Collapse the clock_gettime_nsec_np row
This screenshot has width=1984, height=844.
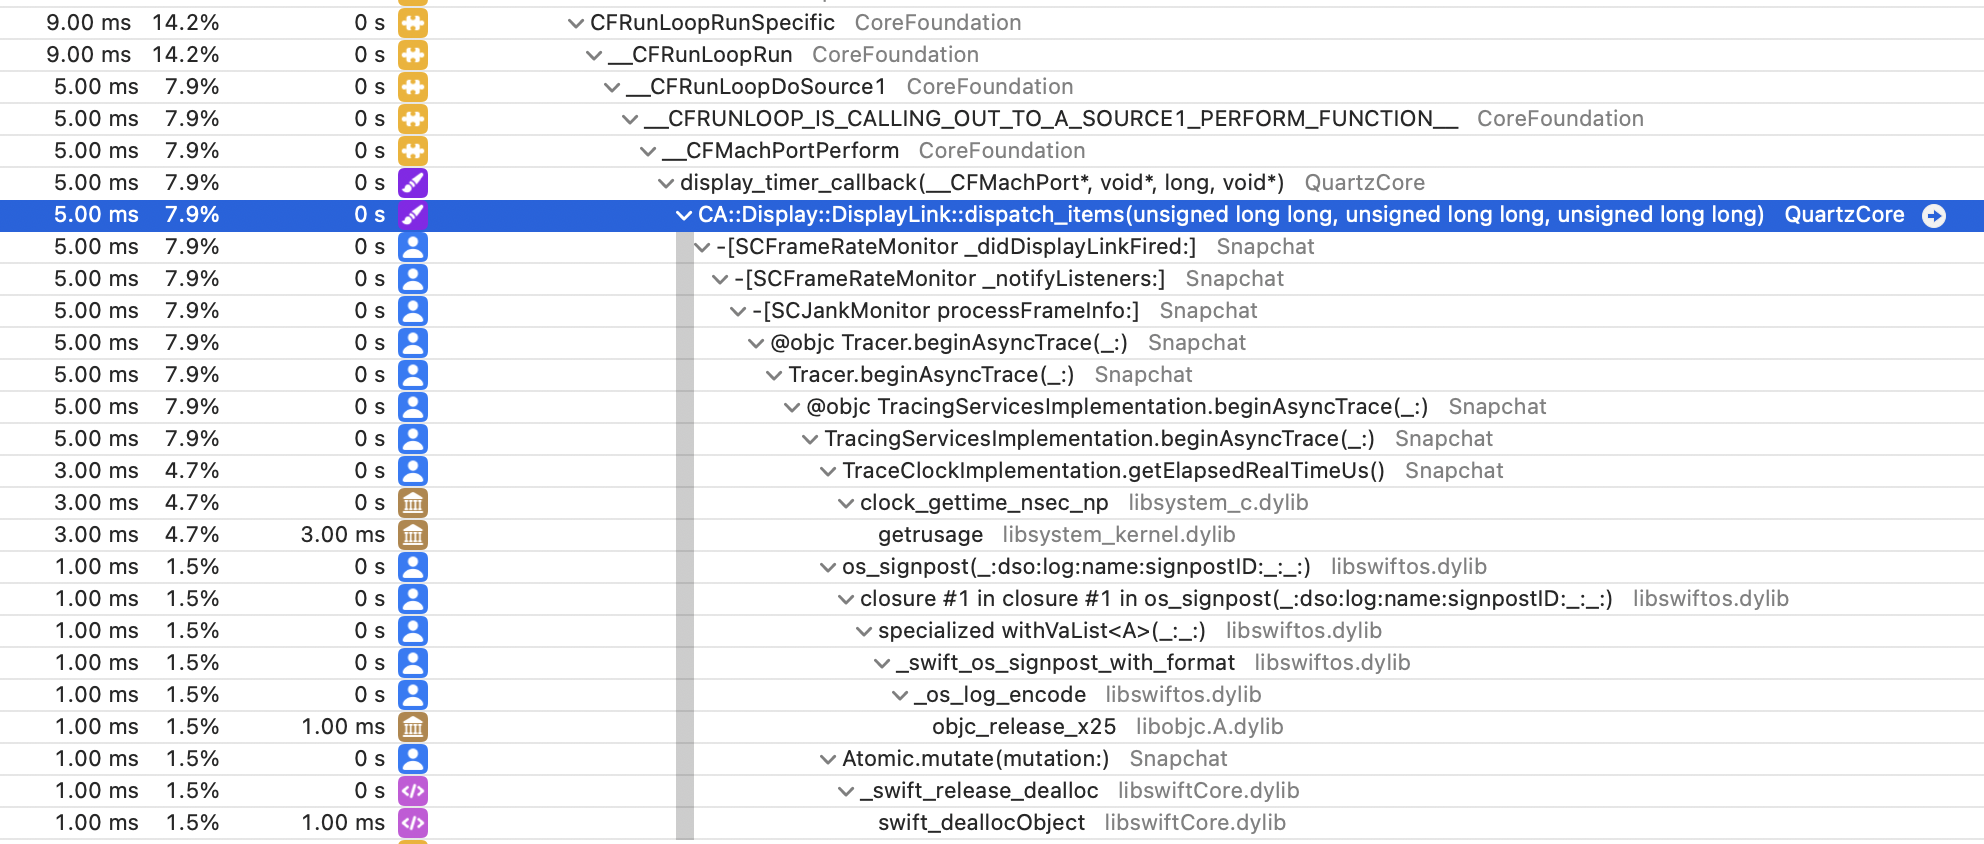846,503
